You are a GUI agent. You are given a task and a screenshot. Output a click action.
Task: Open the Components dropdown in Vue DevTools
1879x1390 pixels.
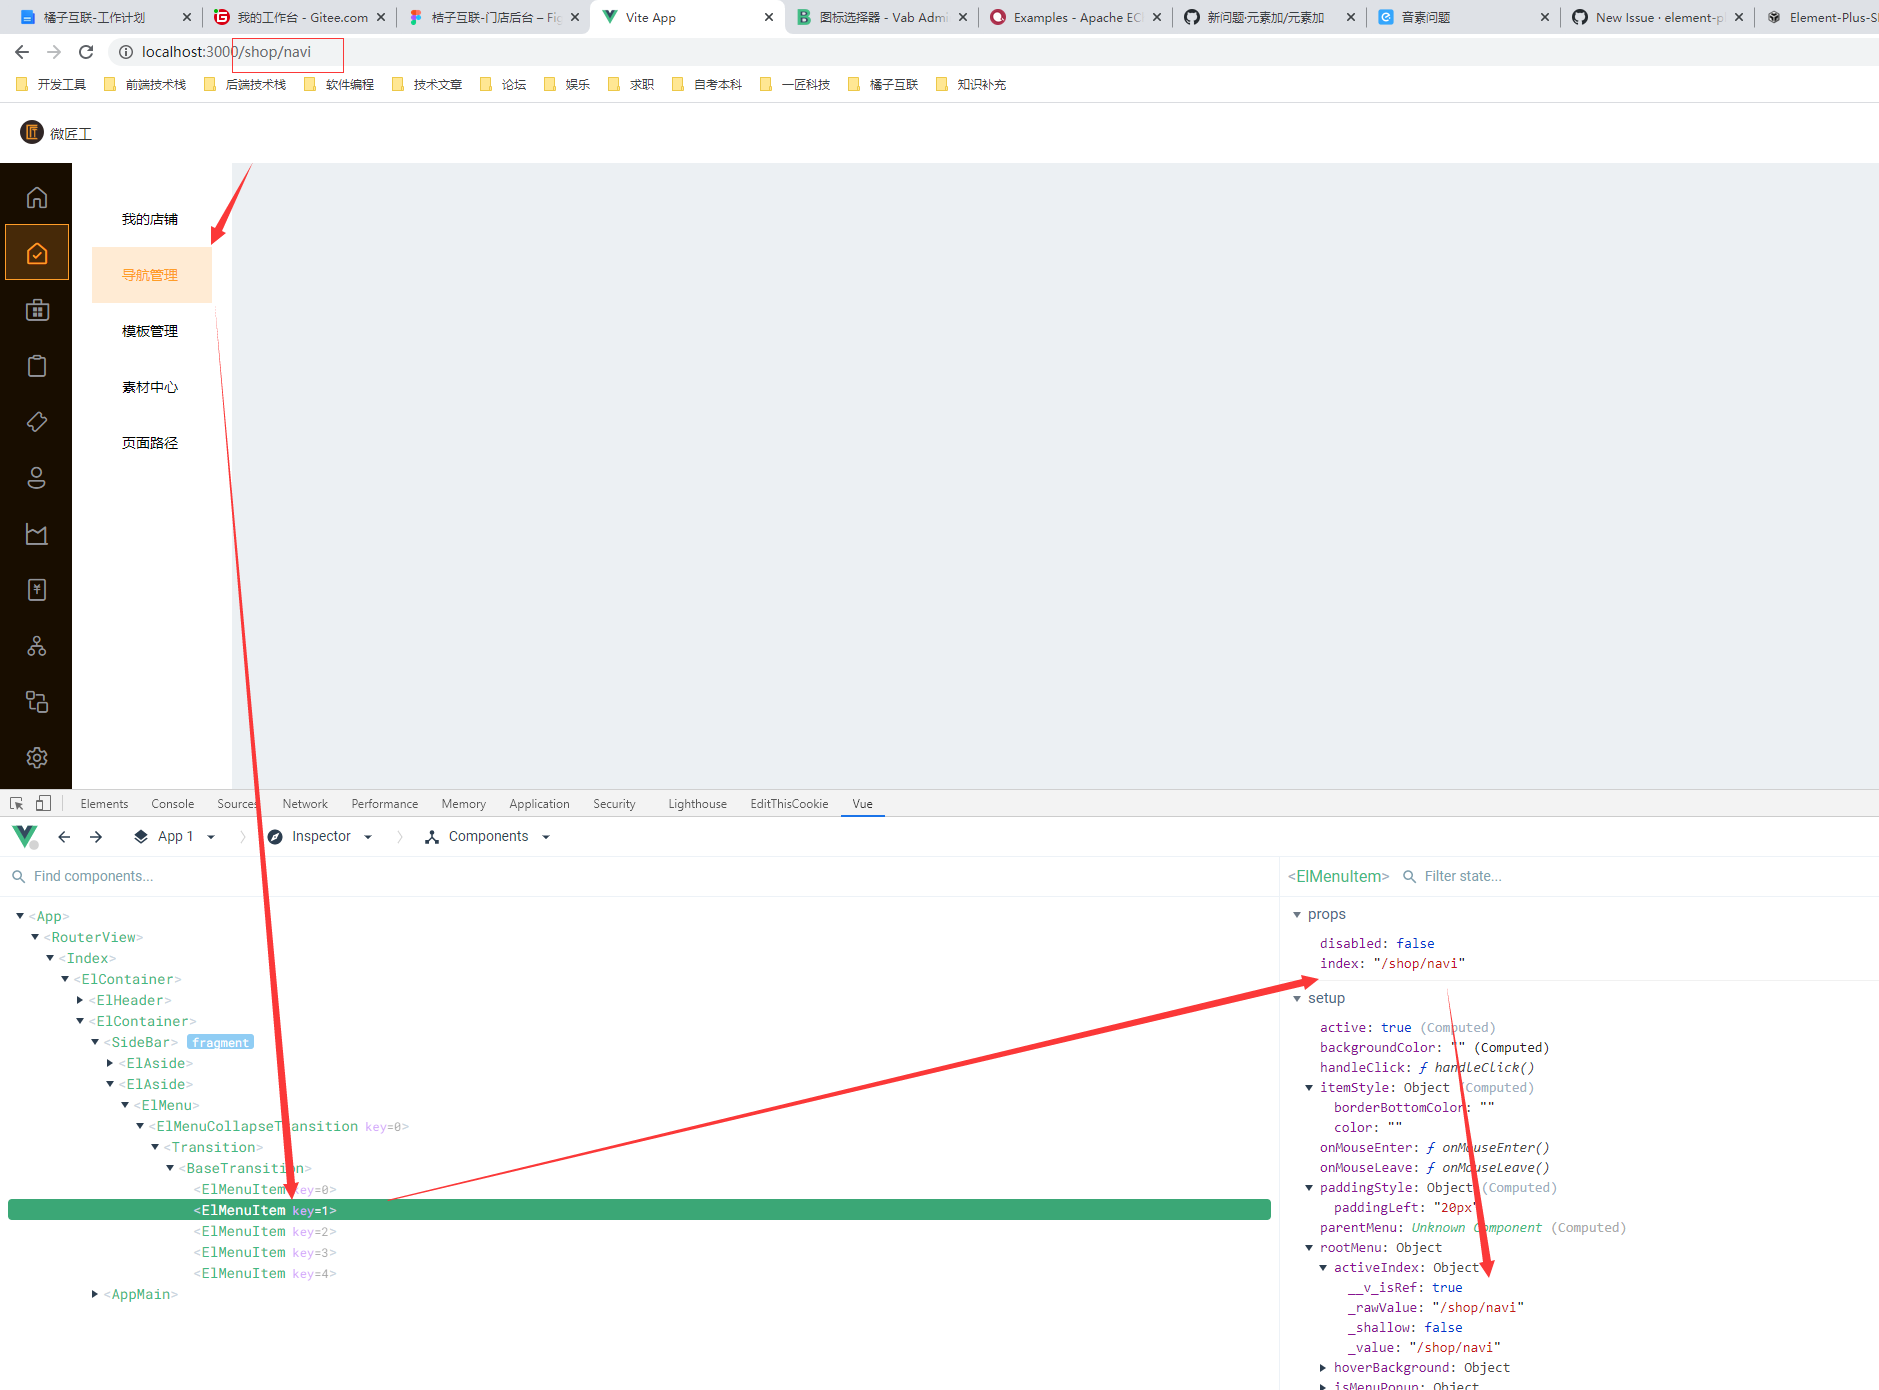tap(488, 837)
